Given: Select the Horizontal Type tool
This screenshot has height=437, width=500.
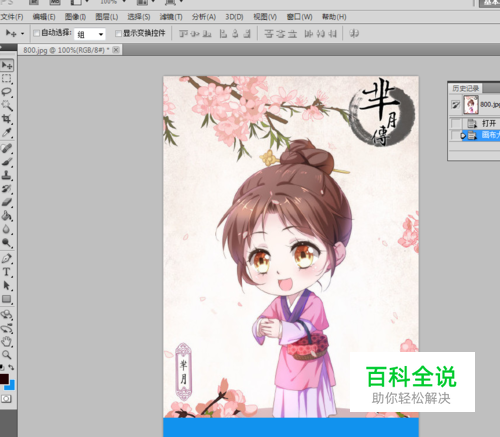Looking at the screenshot, I should [7, 272].
